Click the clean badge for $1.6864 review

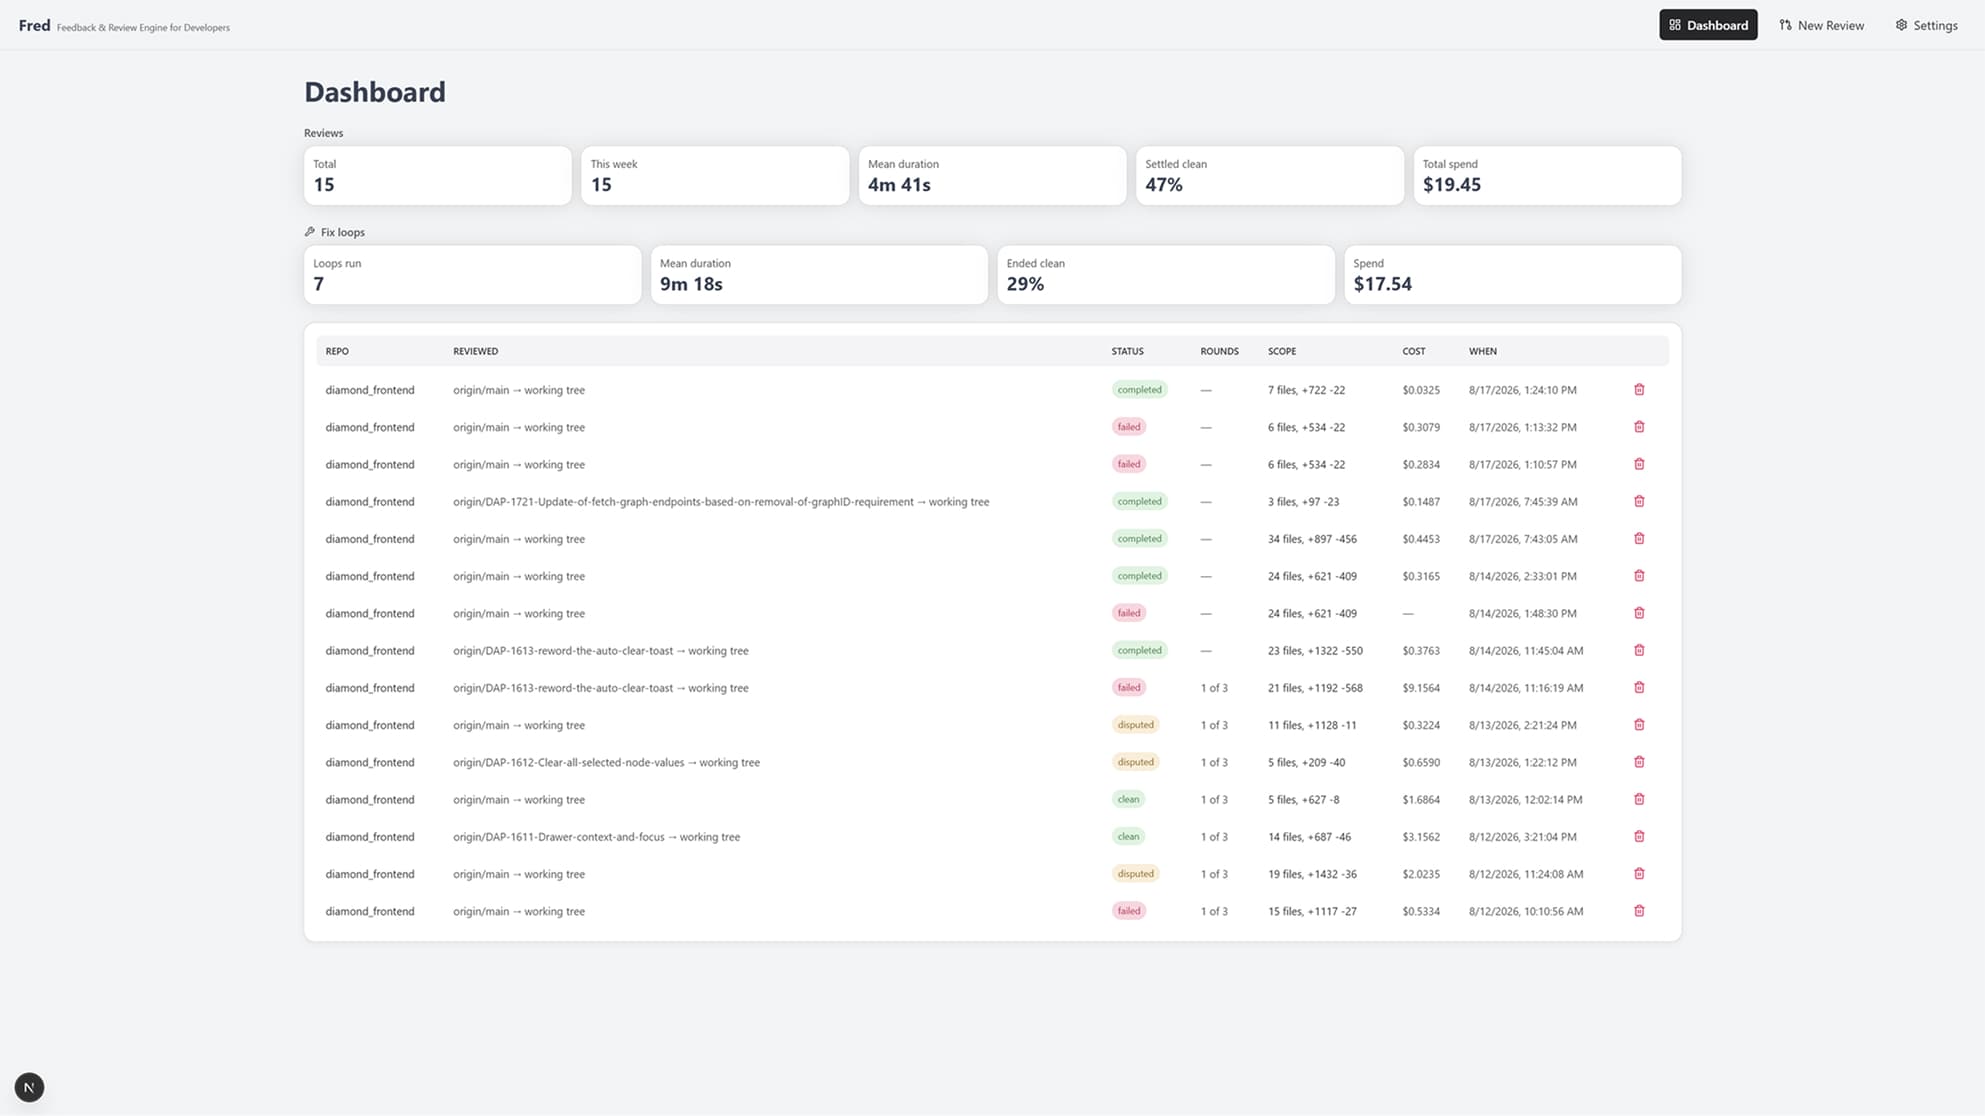[x=1128, y=800]
